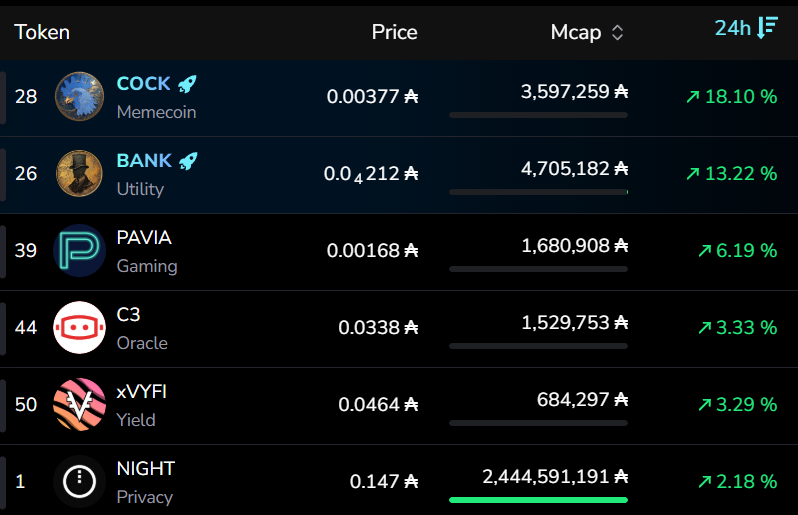798x515 pixels.
Task: Open the PAVIA token logo
Action: (79, 250)
